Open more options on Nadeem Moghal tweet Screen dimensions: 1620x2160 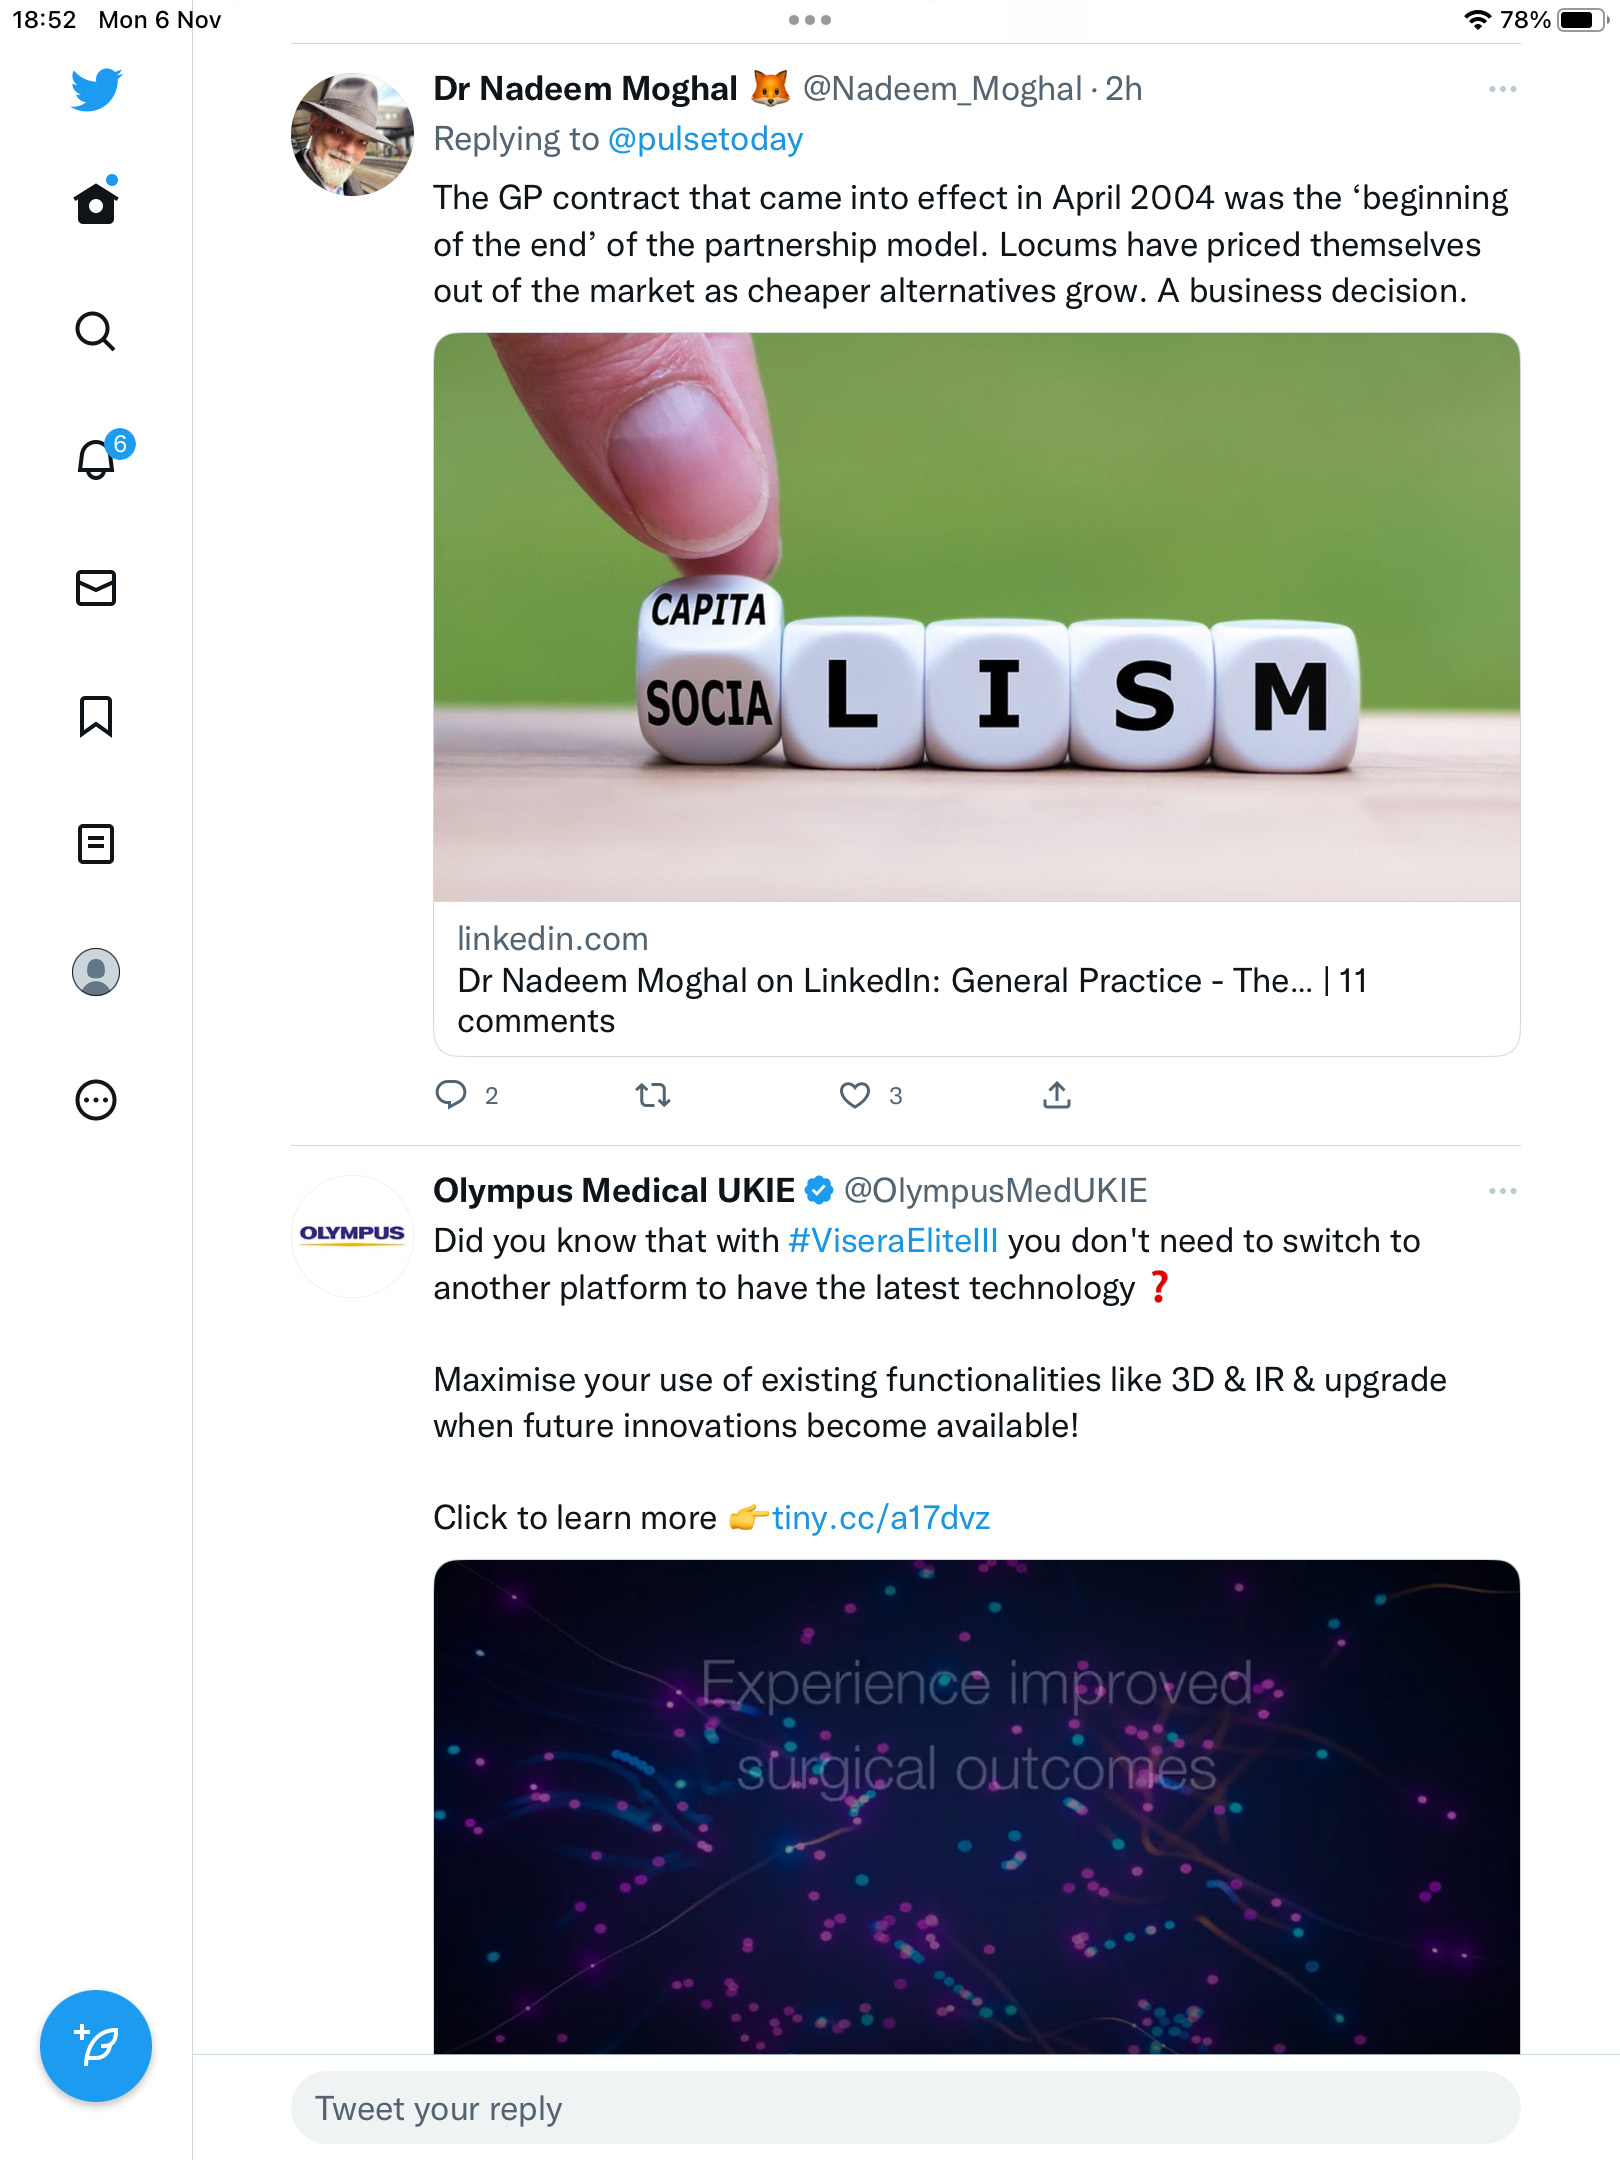click(1502, 90)
